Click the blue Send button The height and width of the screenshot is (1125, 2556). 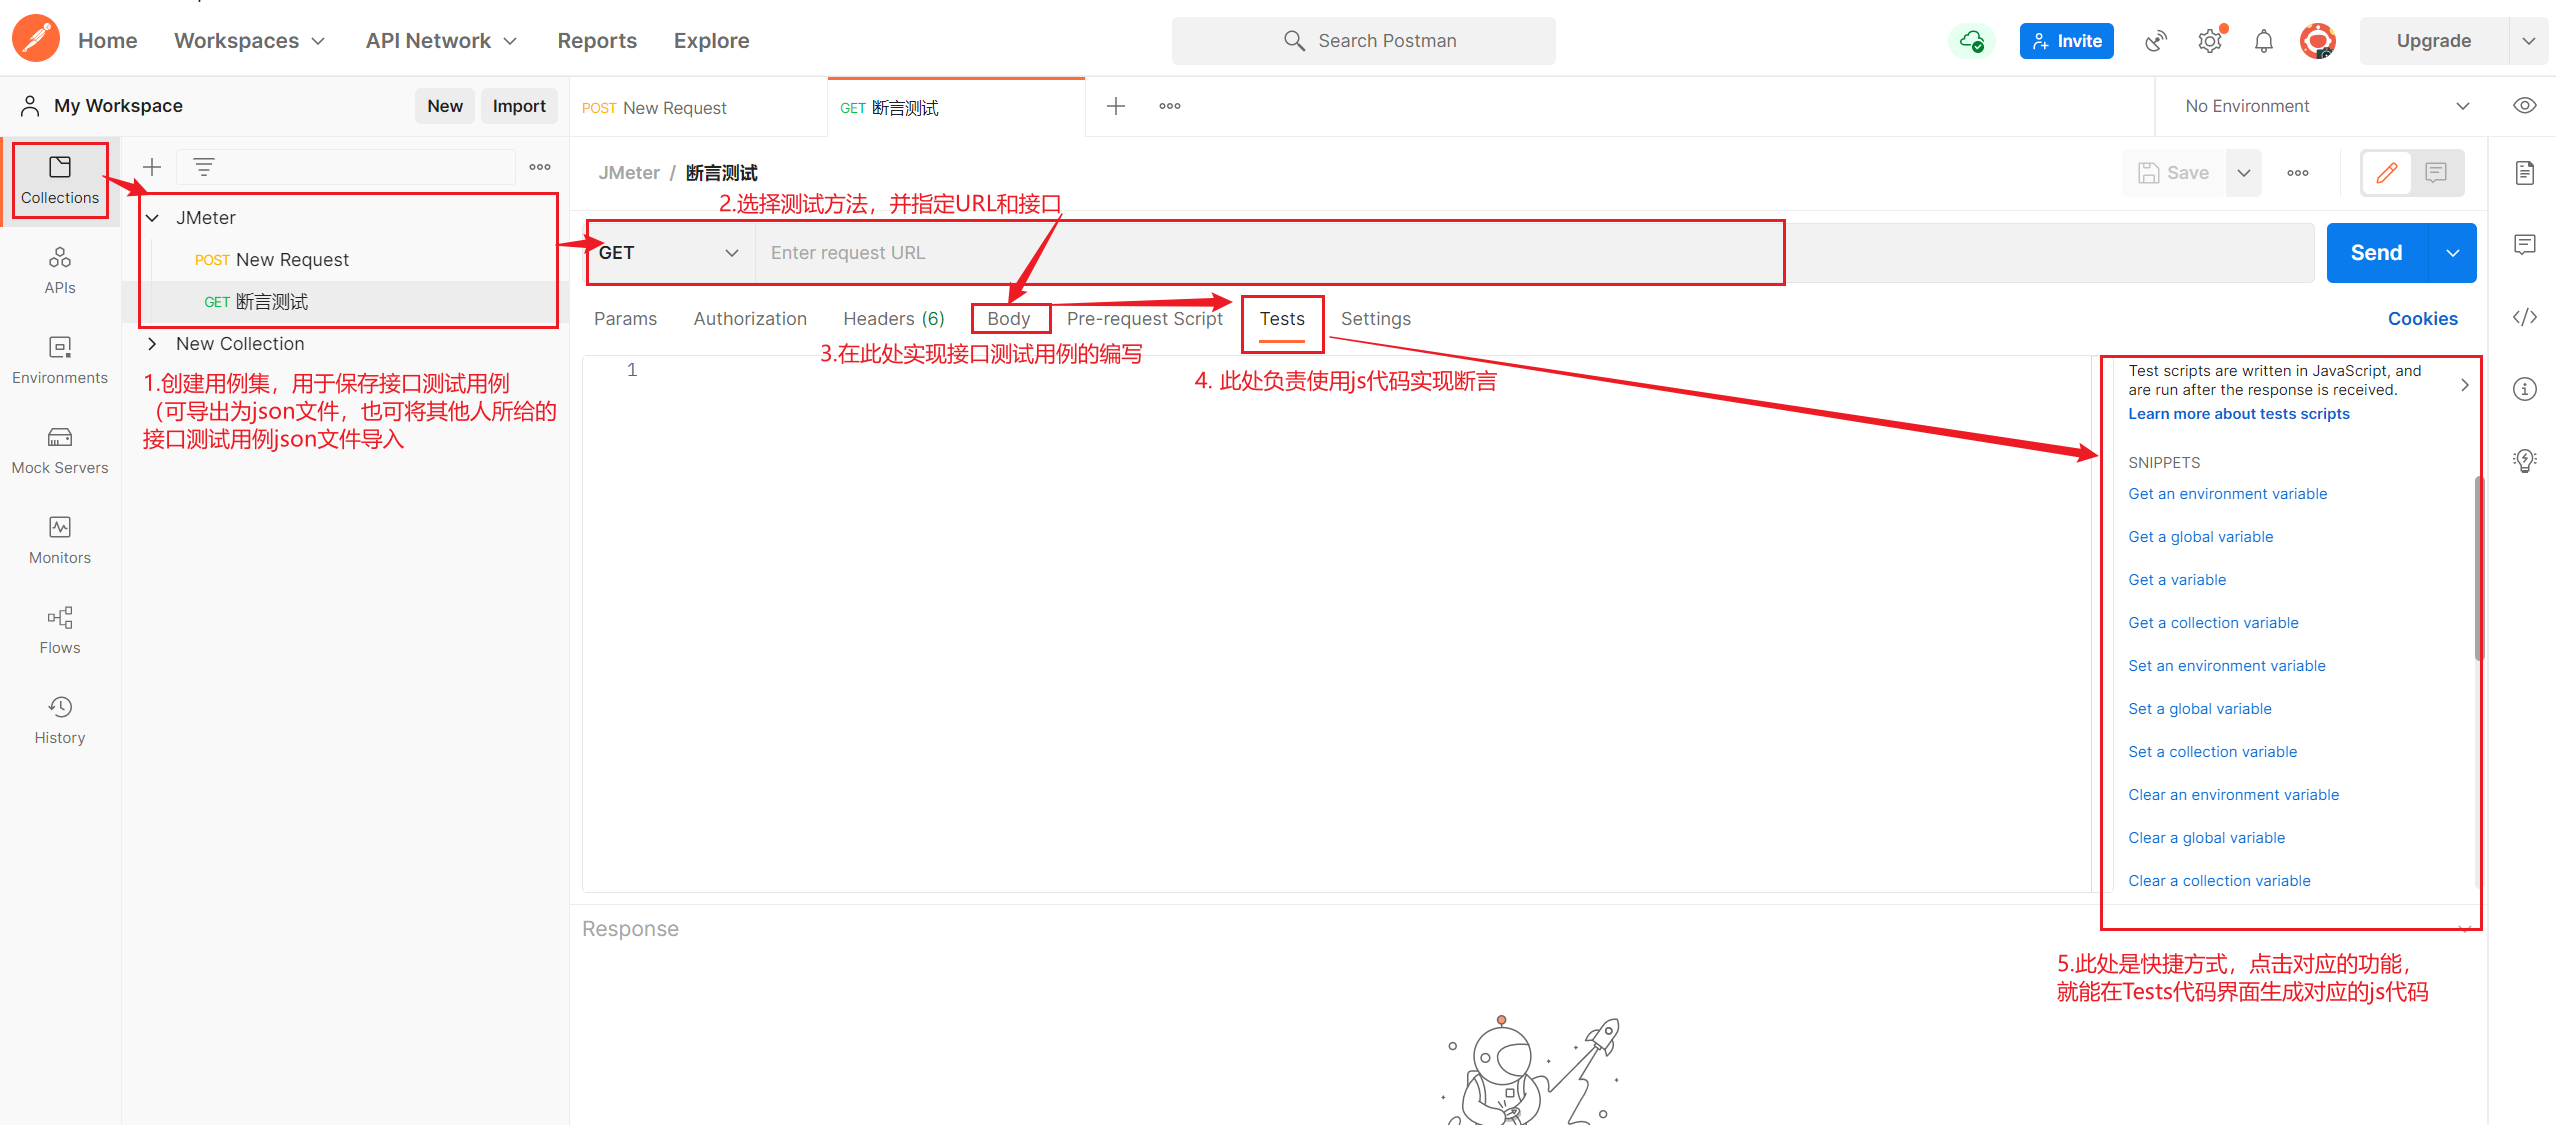pyautogui.click(x=2376, y=253)
